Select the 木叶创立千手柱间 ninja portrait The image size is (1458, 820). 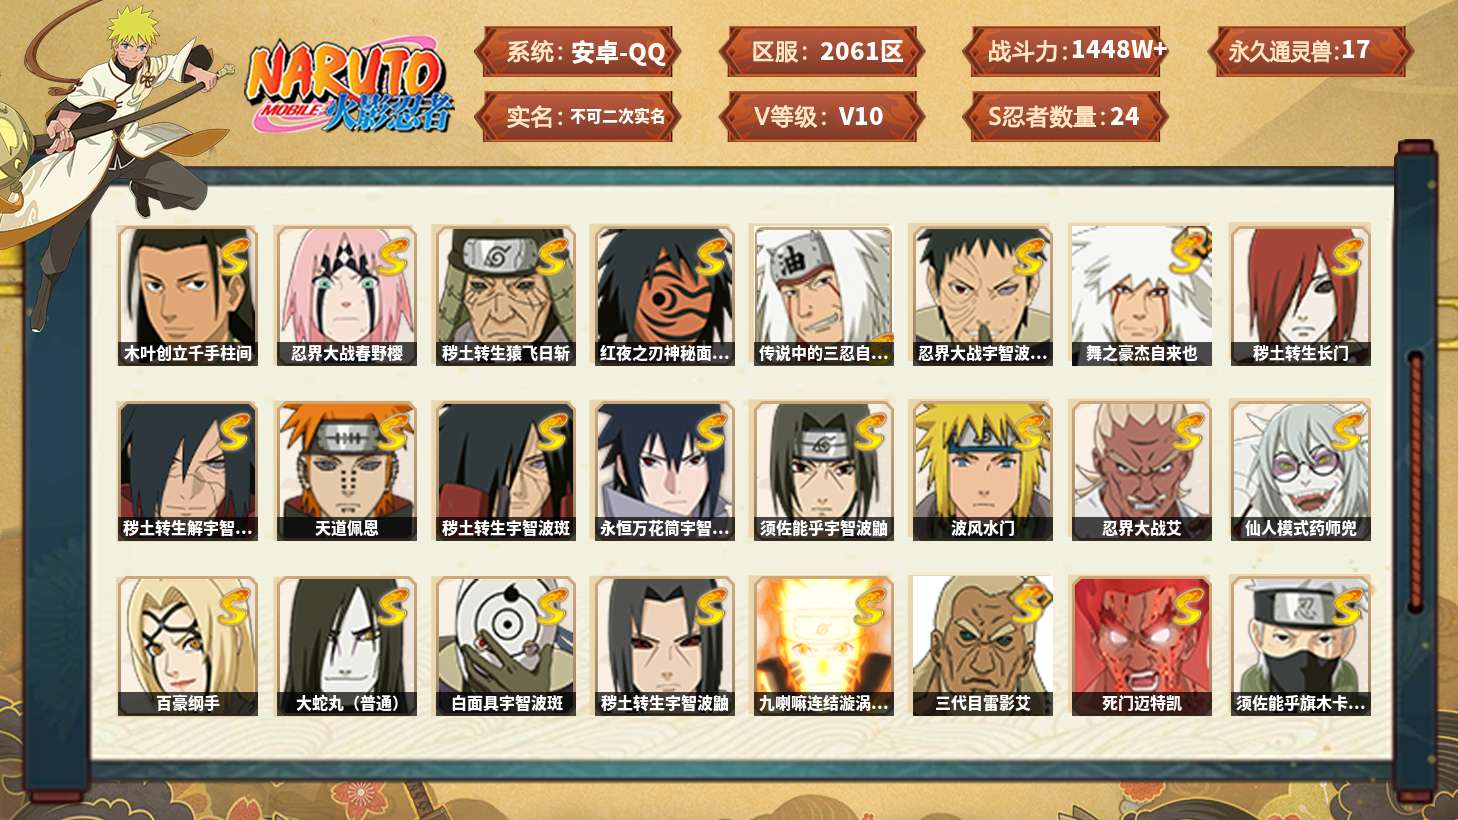point(187,295)
